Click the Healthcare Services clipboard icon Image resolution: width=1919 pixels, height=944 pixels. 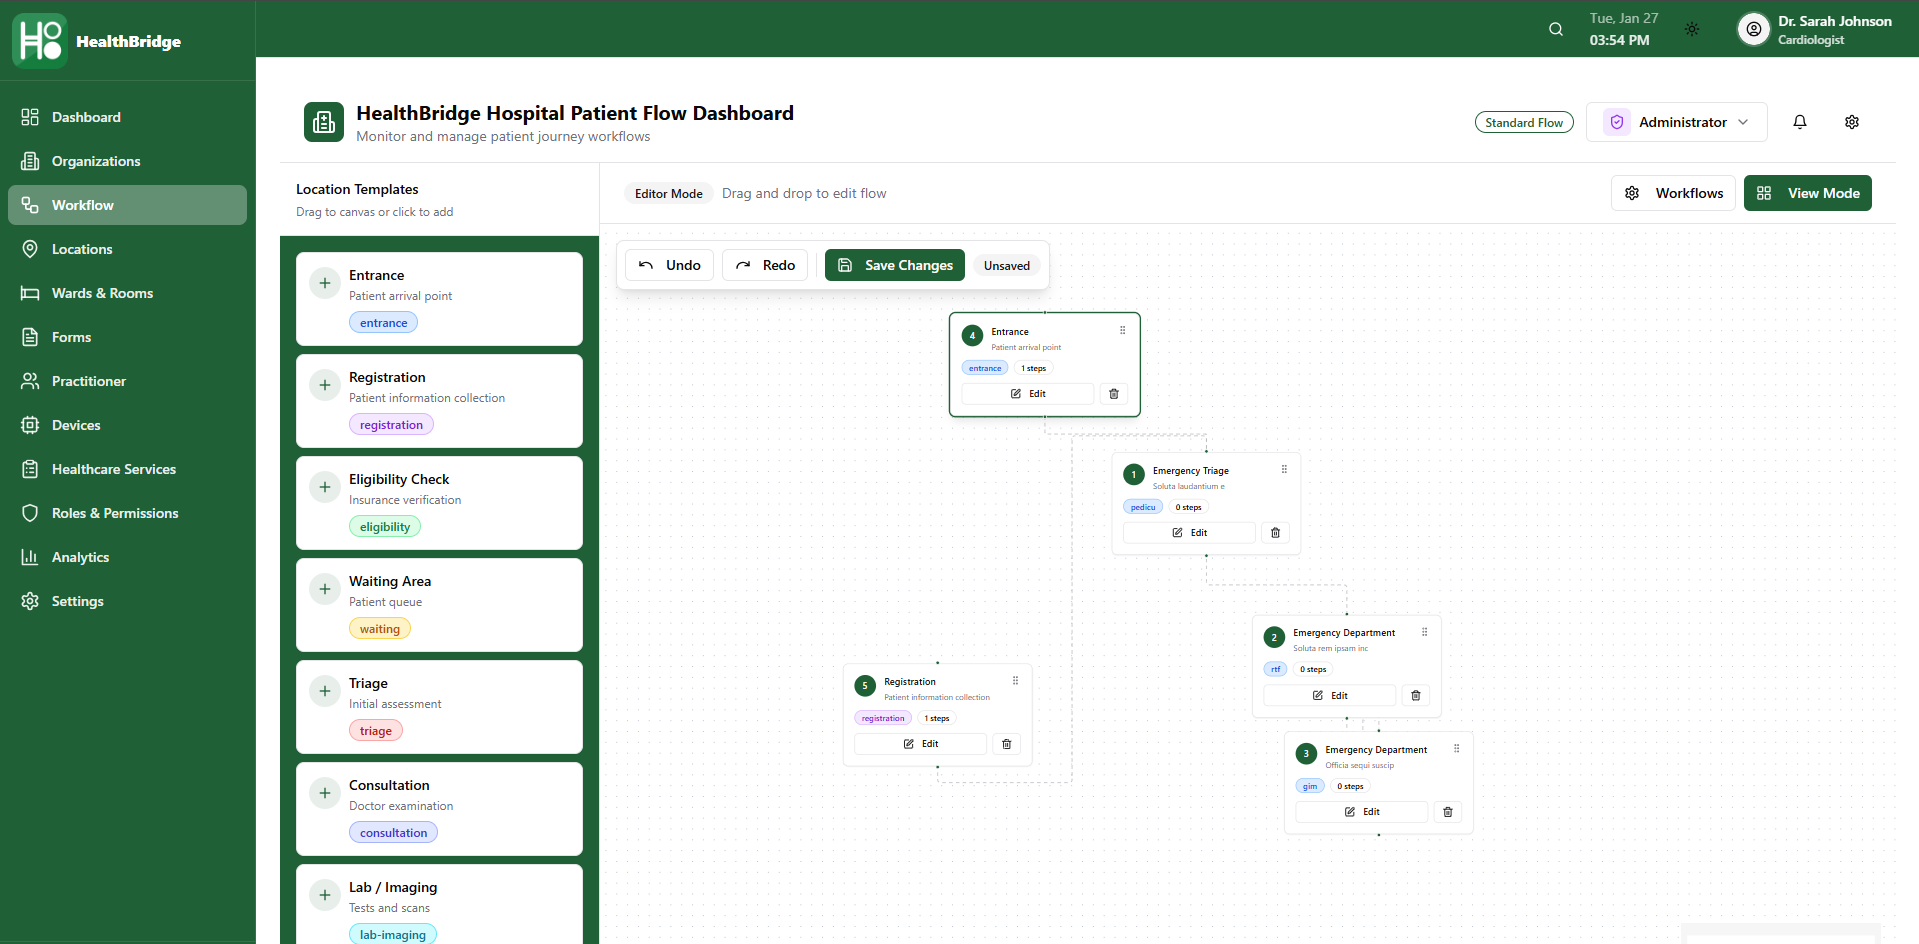pos(30,469)
